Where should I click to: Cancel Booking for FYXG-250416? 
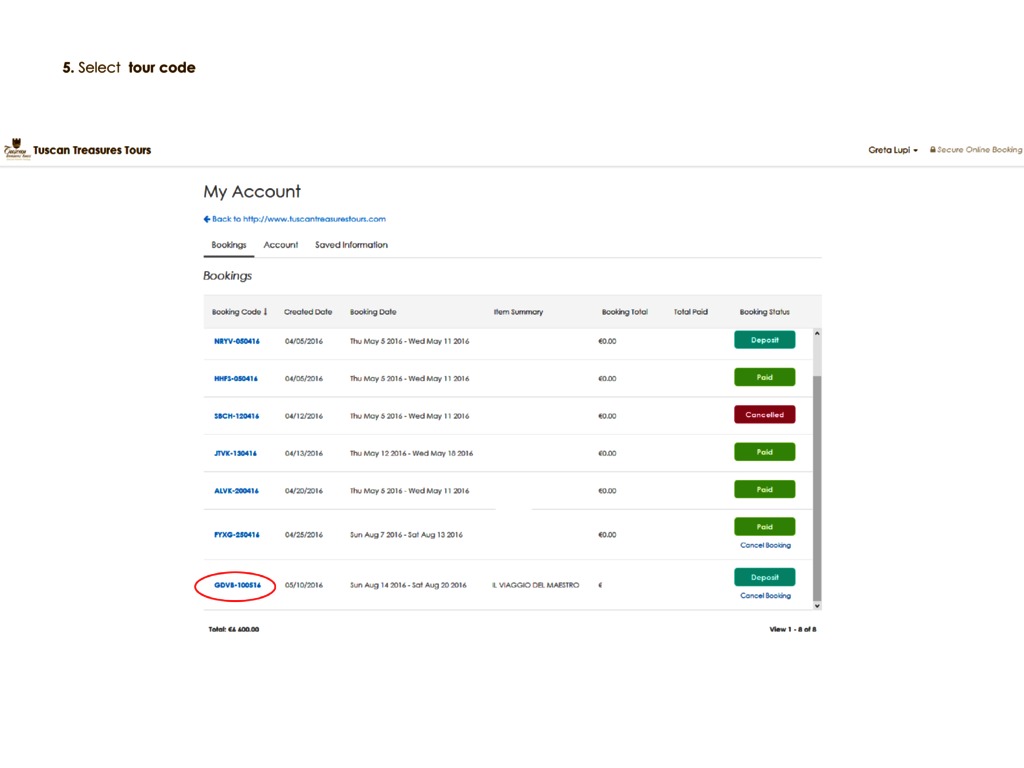coord(765,545)
